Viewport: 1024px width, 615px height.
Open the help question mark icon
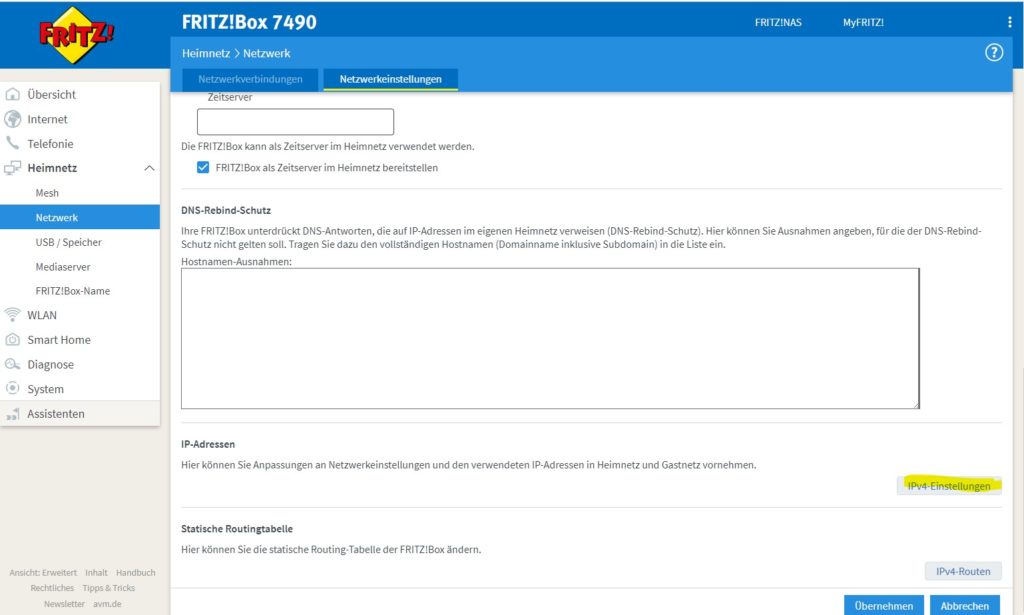click(x=993, y=53)
